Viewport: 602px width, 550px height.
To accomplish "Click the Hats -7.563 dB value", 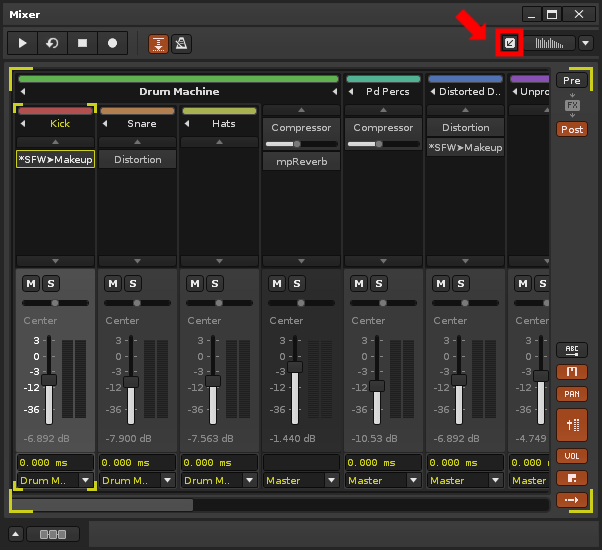I will 210,438.
